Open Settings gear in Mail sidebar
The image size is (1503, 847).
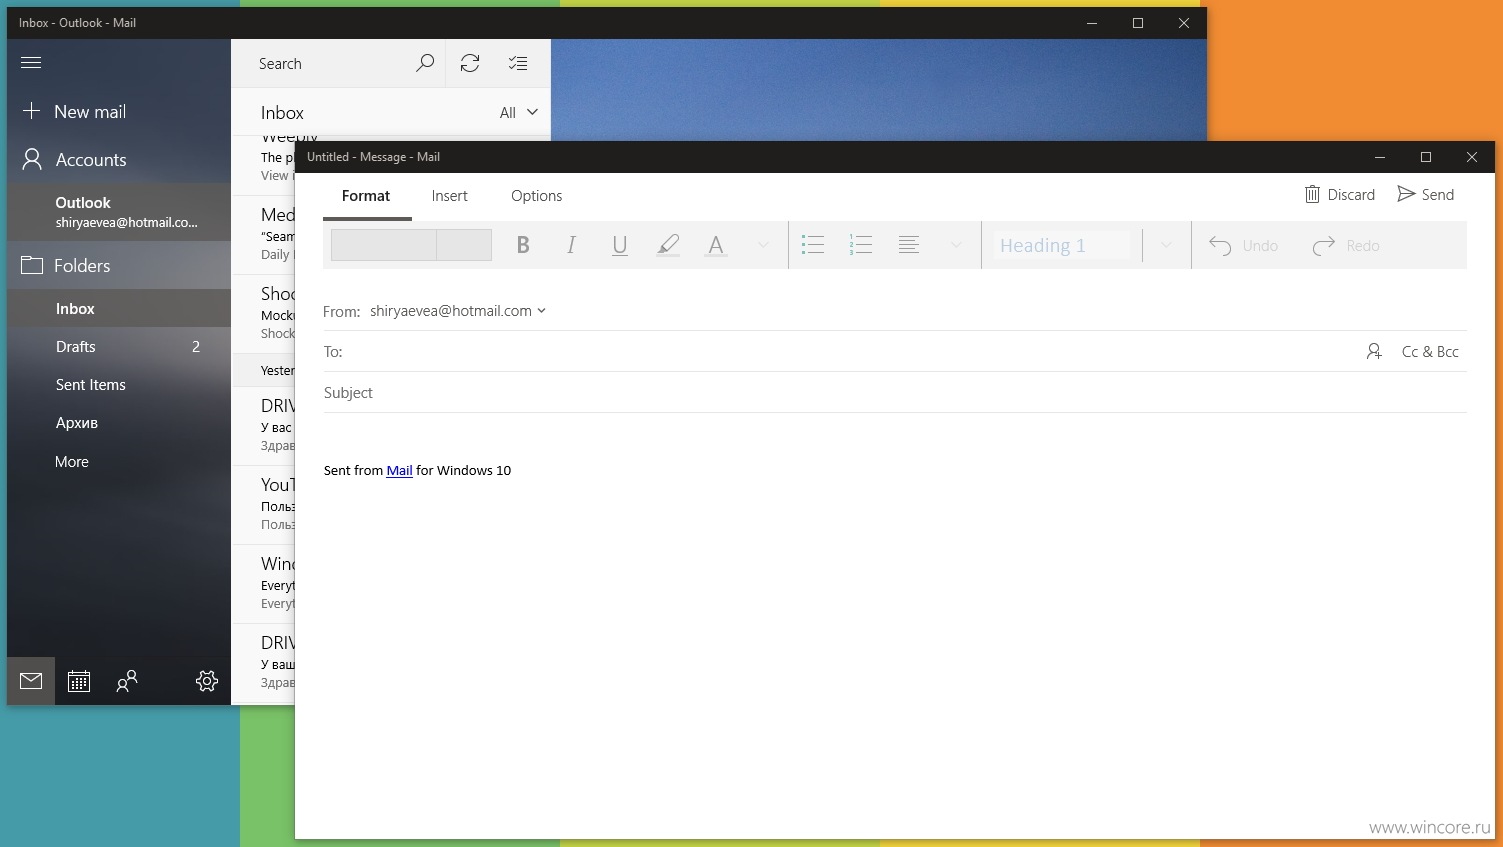tap(207, 681)
